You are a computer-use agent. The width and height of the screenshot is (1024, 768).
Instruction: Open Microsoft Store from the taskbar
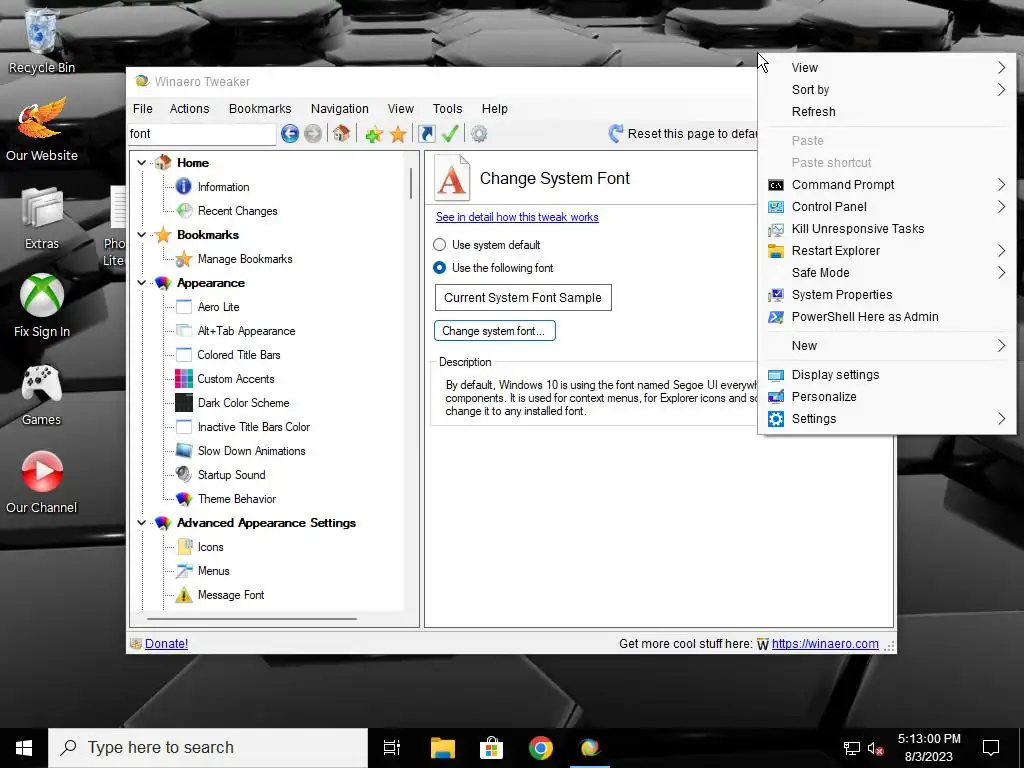(x=491, y=748)
